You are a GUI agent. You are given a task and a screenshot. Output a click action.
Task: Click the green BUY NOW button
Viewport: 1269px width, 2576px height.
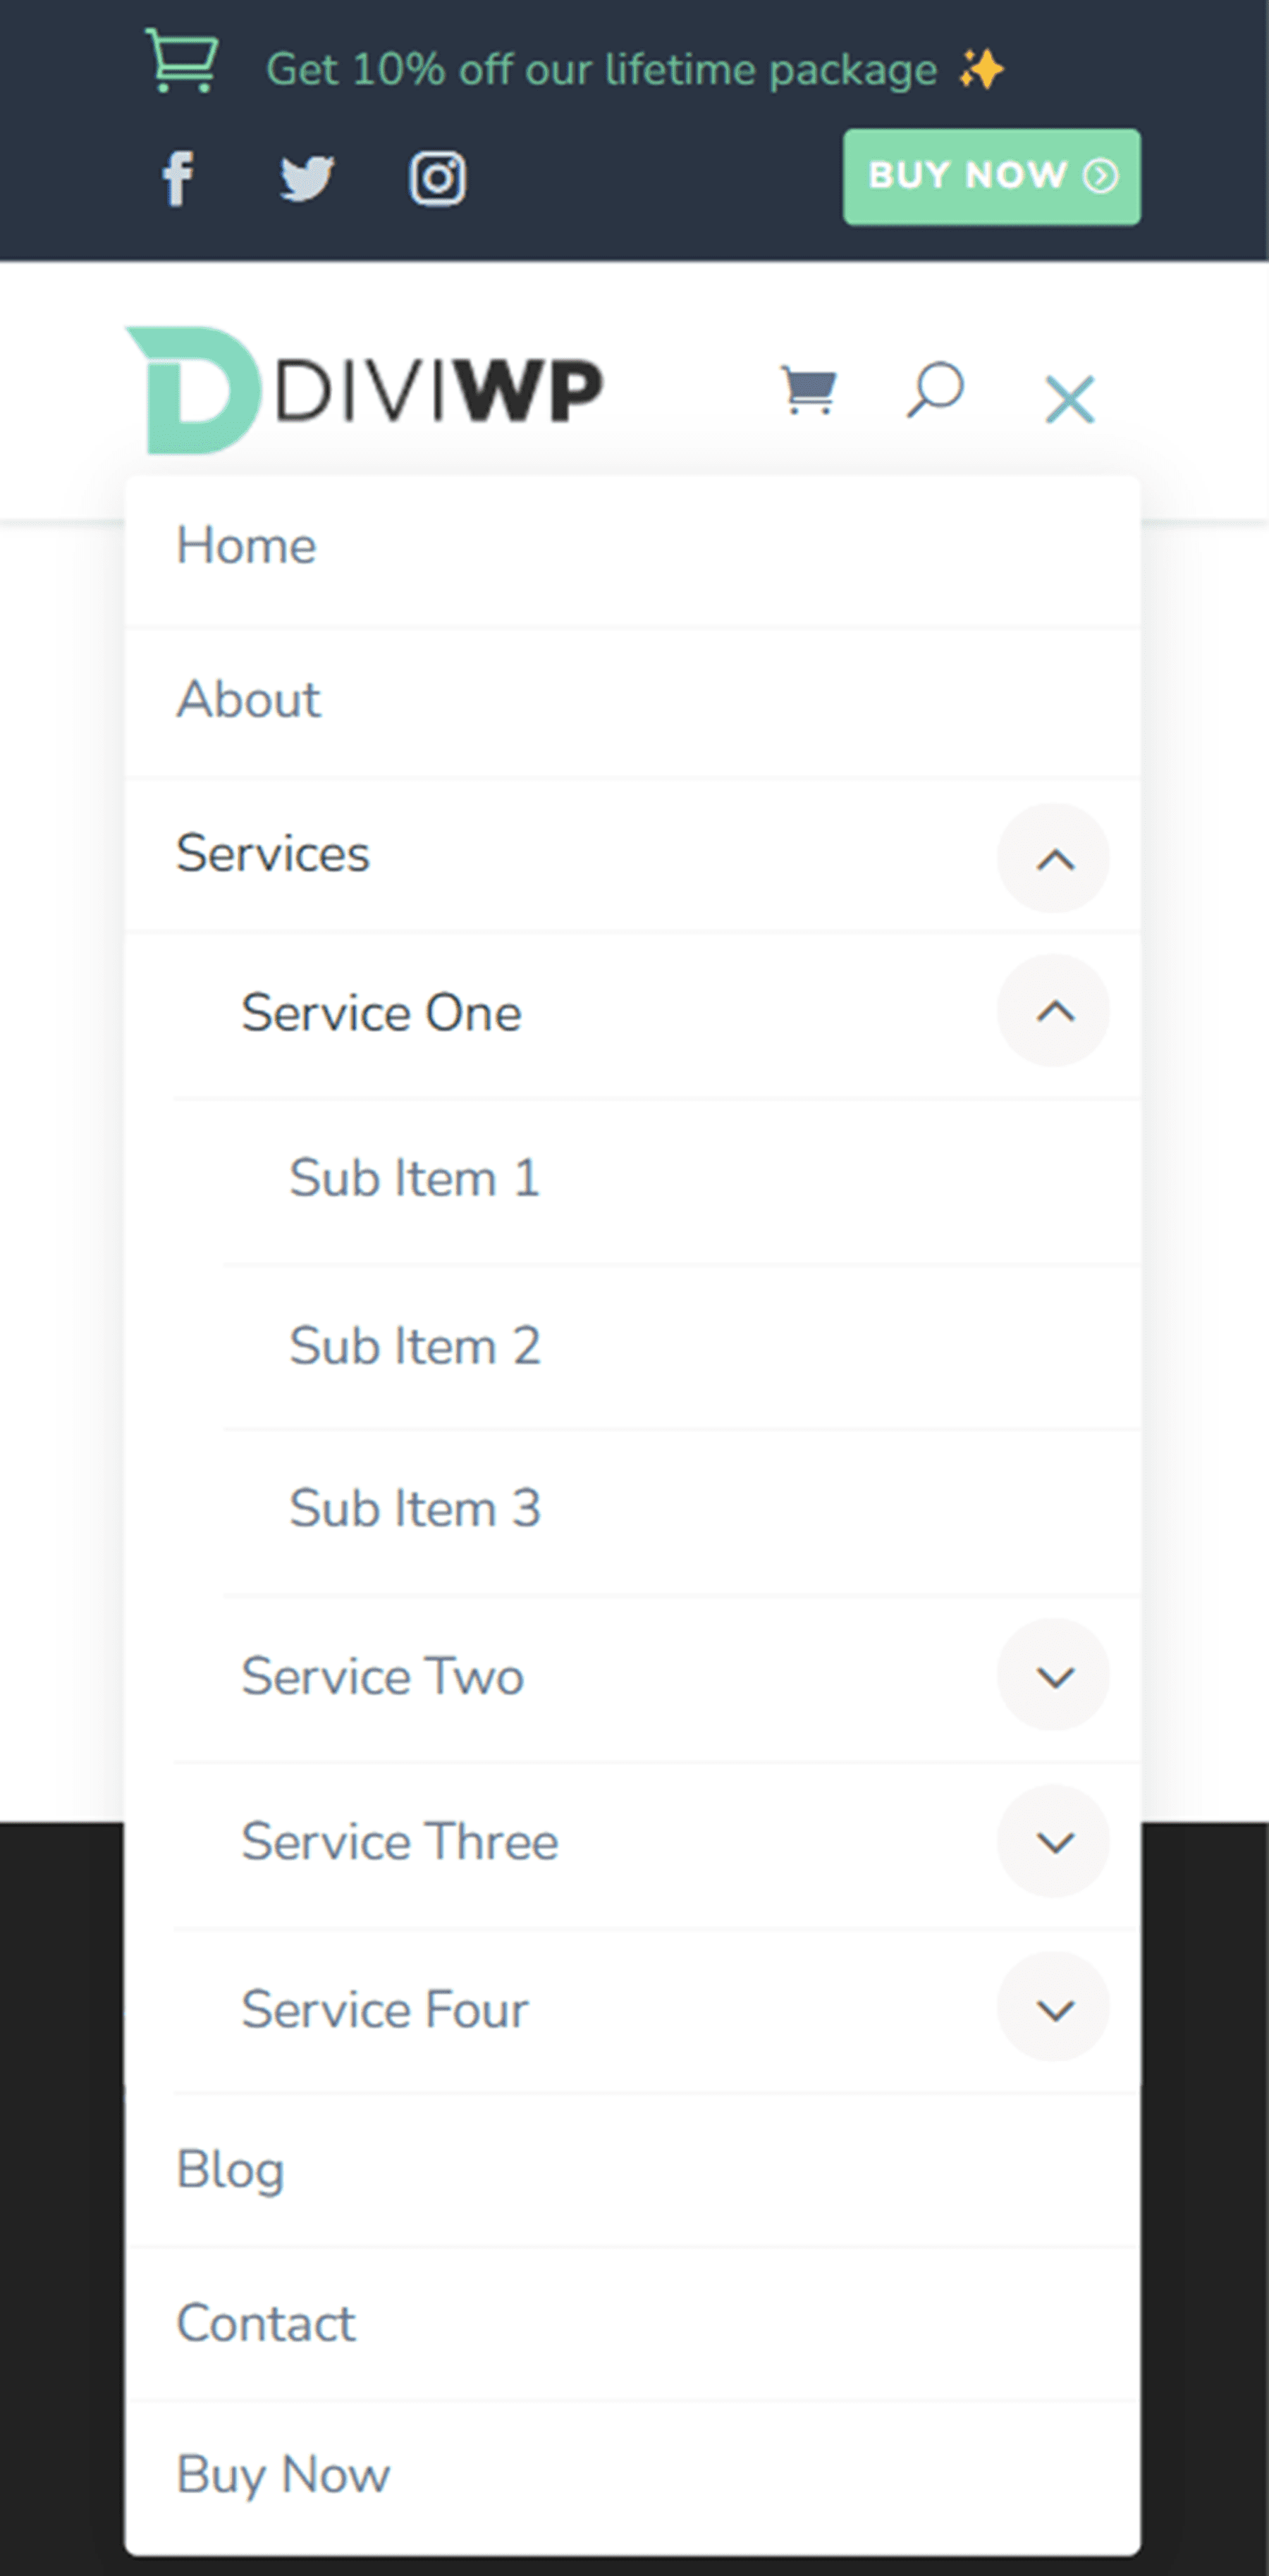click(x=991, y=176)
